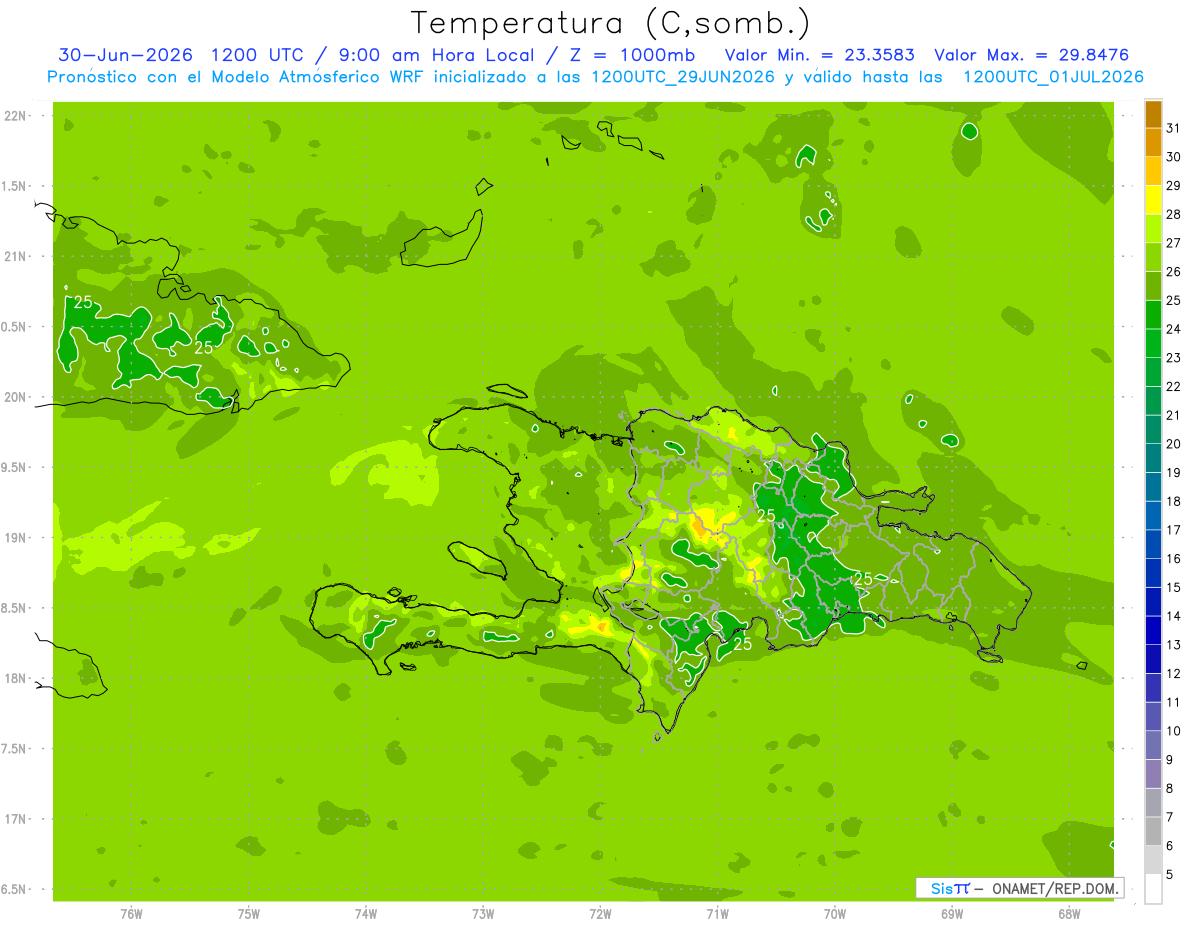The image size is (1200, 927).
Task: Click the "74W" longitude label
Action: point(366,914)
